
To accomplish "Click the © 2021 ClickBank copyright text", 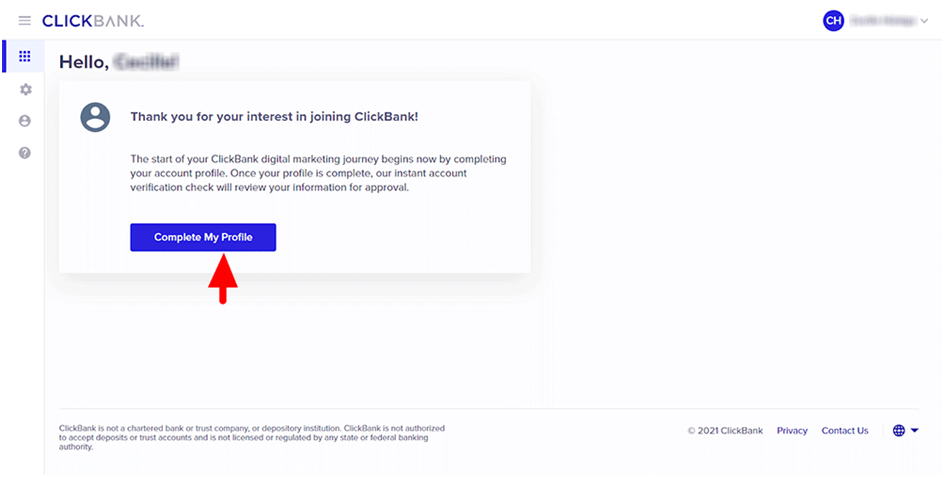I will (725, 431).
